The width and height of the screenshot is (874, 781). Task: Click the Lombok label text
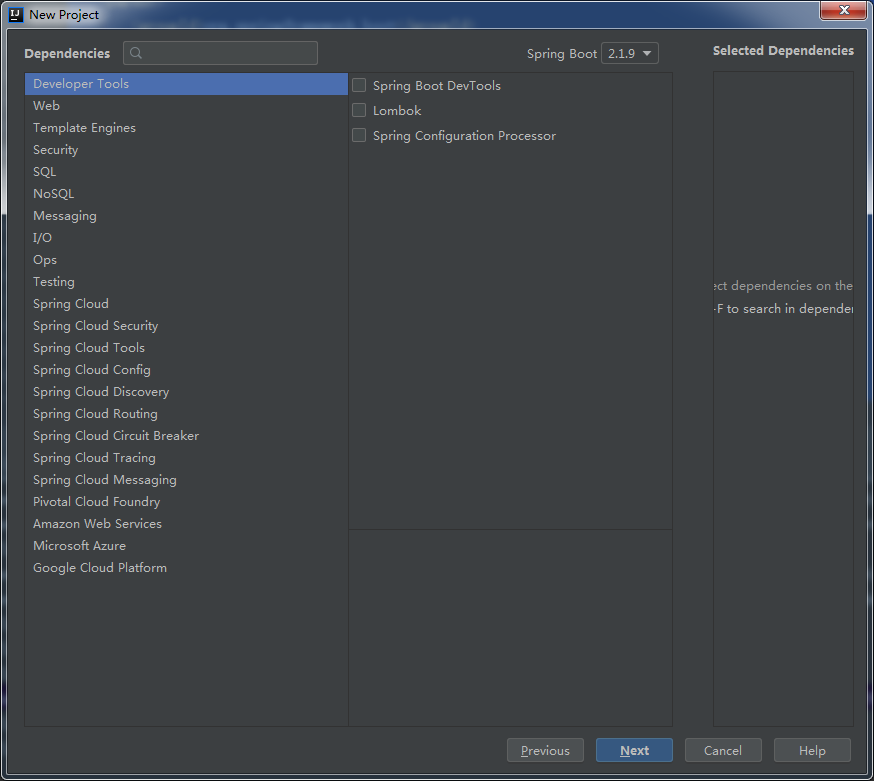tap(397, 111)
